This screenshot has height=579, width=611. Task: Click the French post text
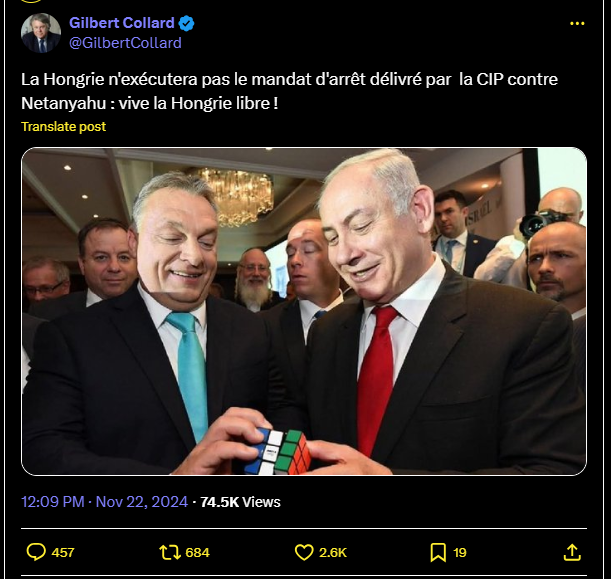[x=290, y=91]
